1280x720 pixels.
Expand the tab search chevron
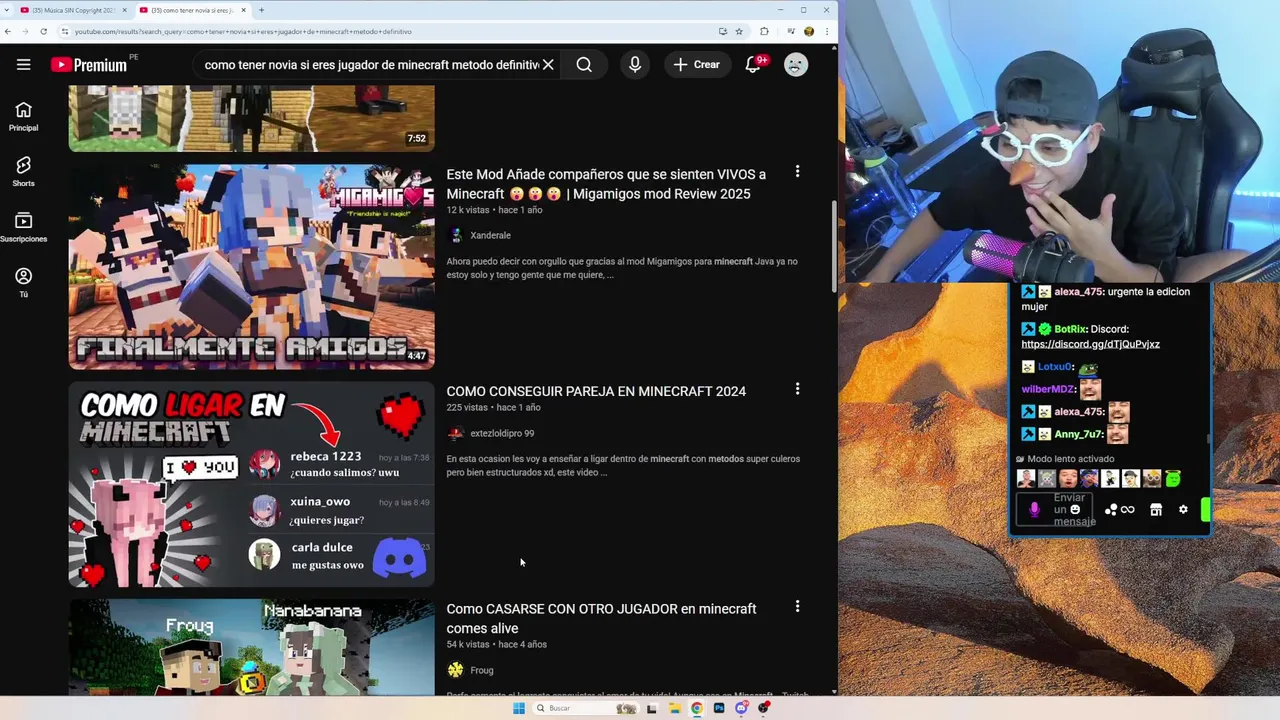click(8, 10)
